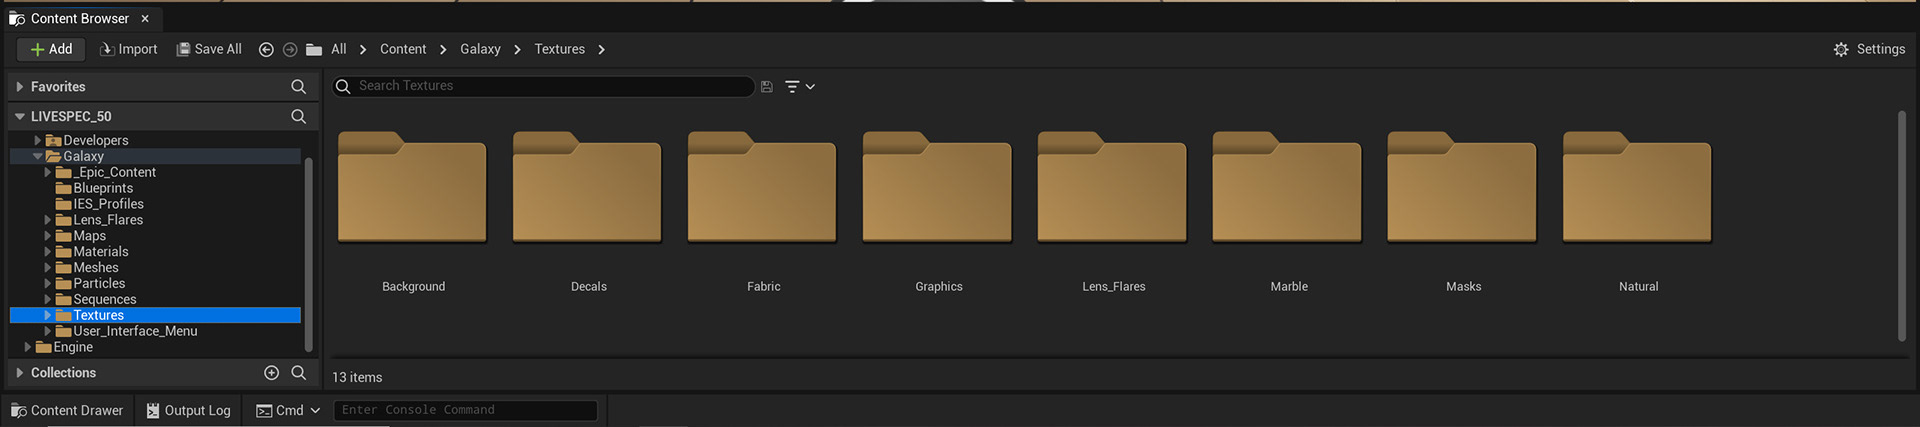Open the Cmd type dropdown
This screenshot has width=1920, height=427.
click(x=288, y=410)
